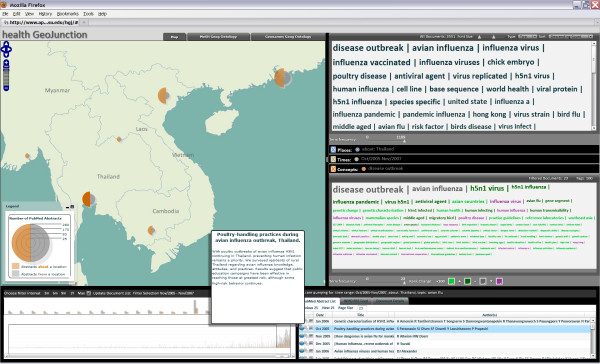Click the timeline histogram selection marker
600x364 pixels.
tap(284, 337)
